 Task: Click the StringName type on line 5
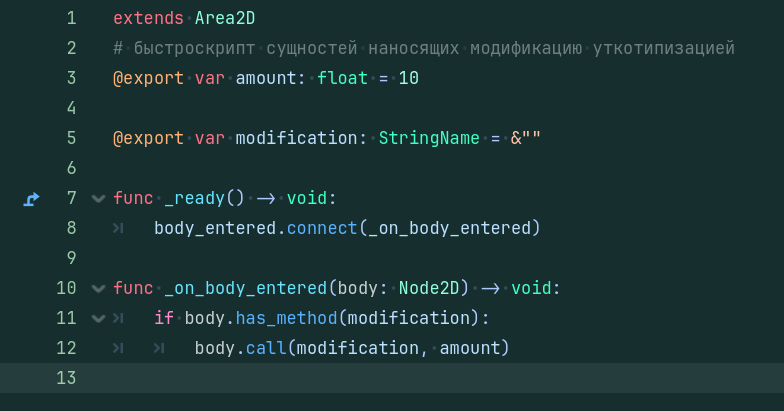click(x=429, y=138)
